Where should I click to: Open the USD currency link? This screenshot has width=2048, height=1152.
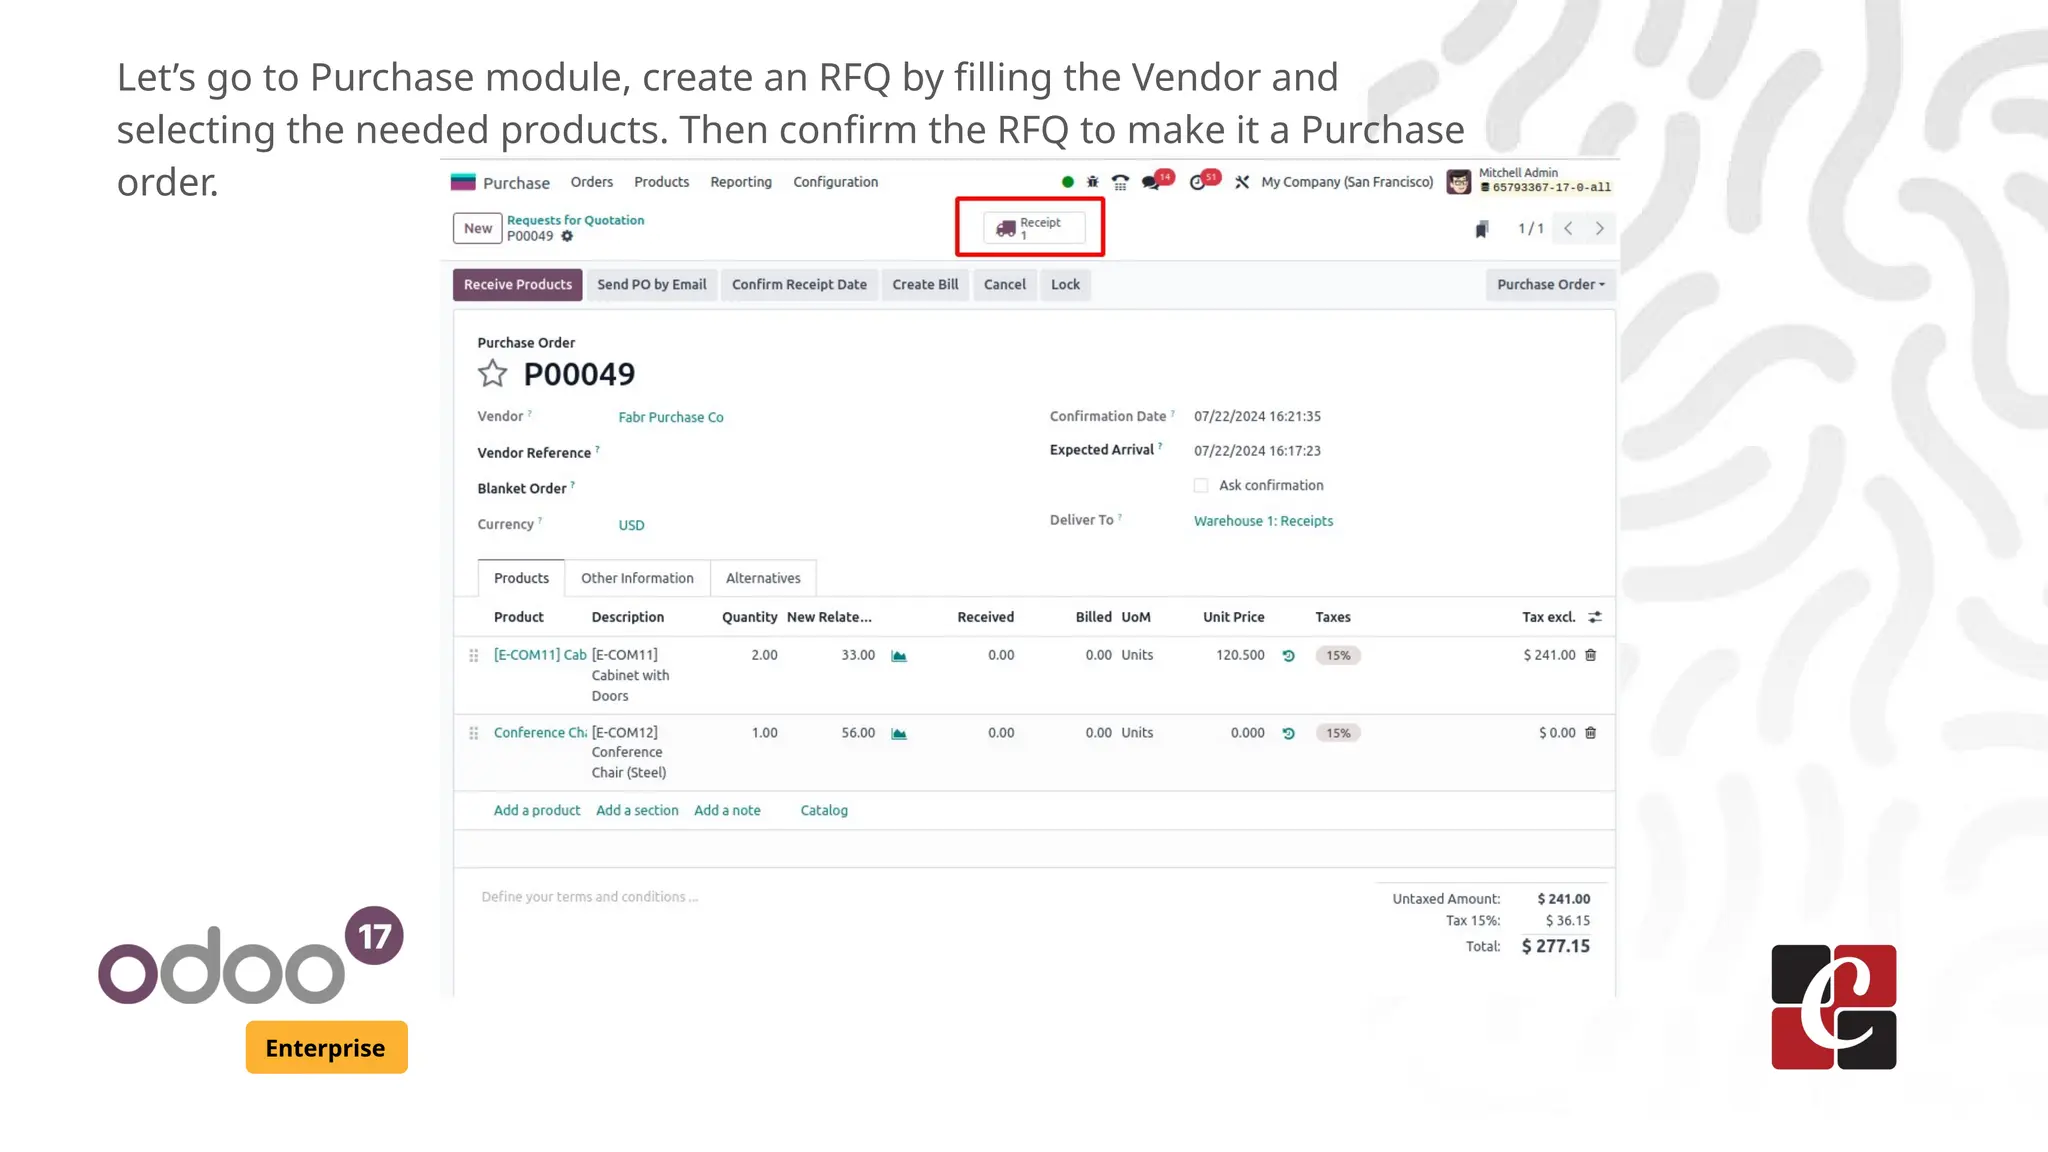631,526
